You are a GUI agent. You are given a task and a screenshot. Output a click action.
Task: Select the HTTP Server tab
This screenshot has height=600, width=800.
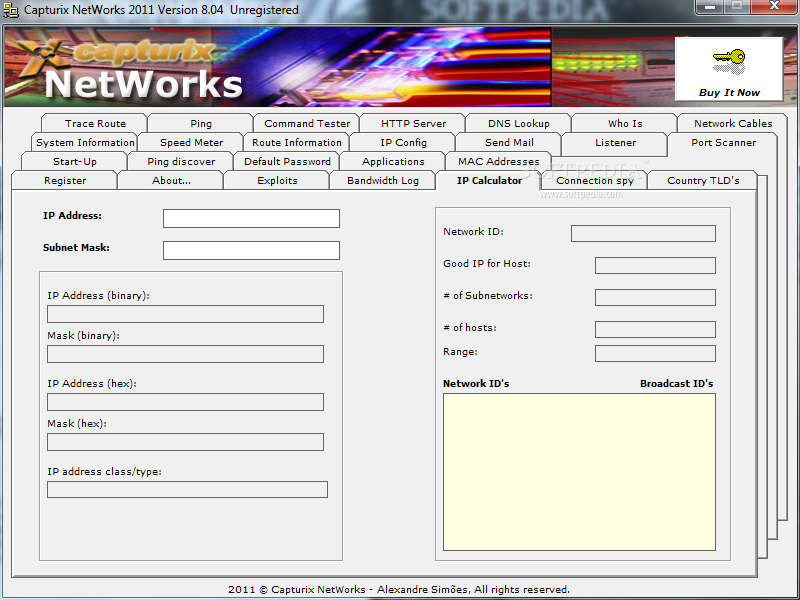[413, 123]
